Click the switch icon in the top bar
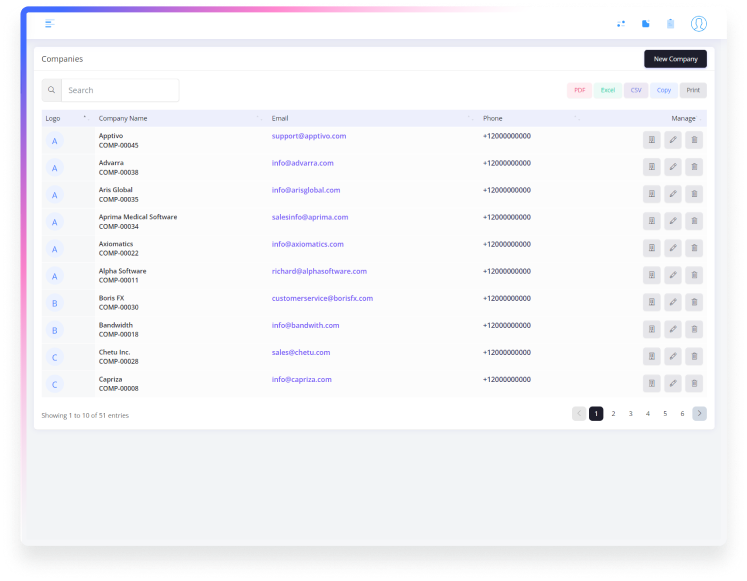 [621, 23]
